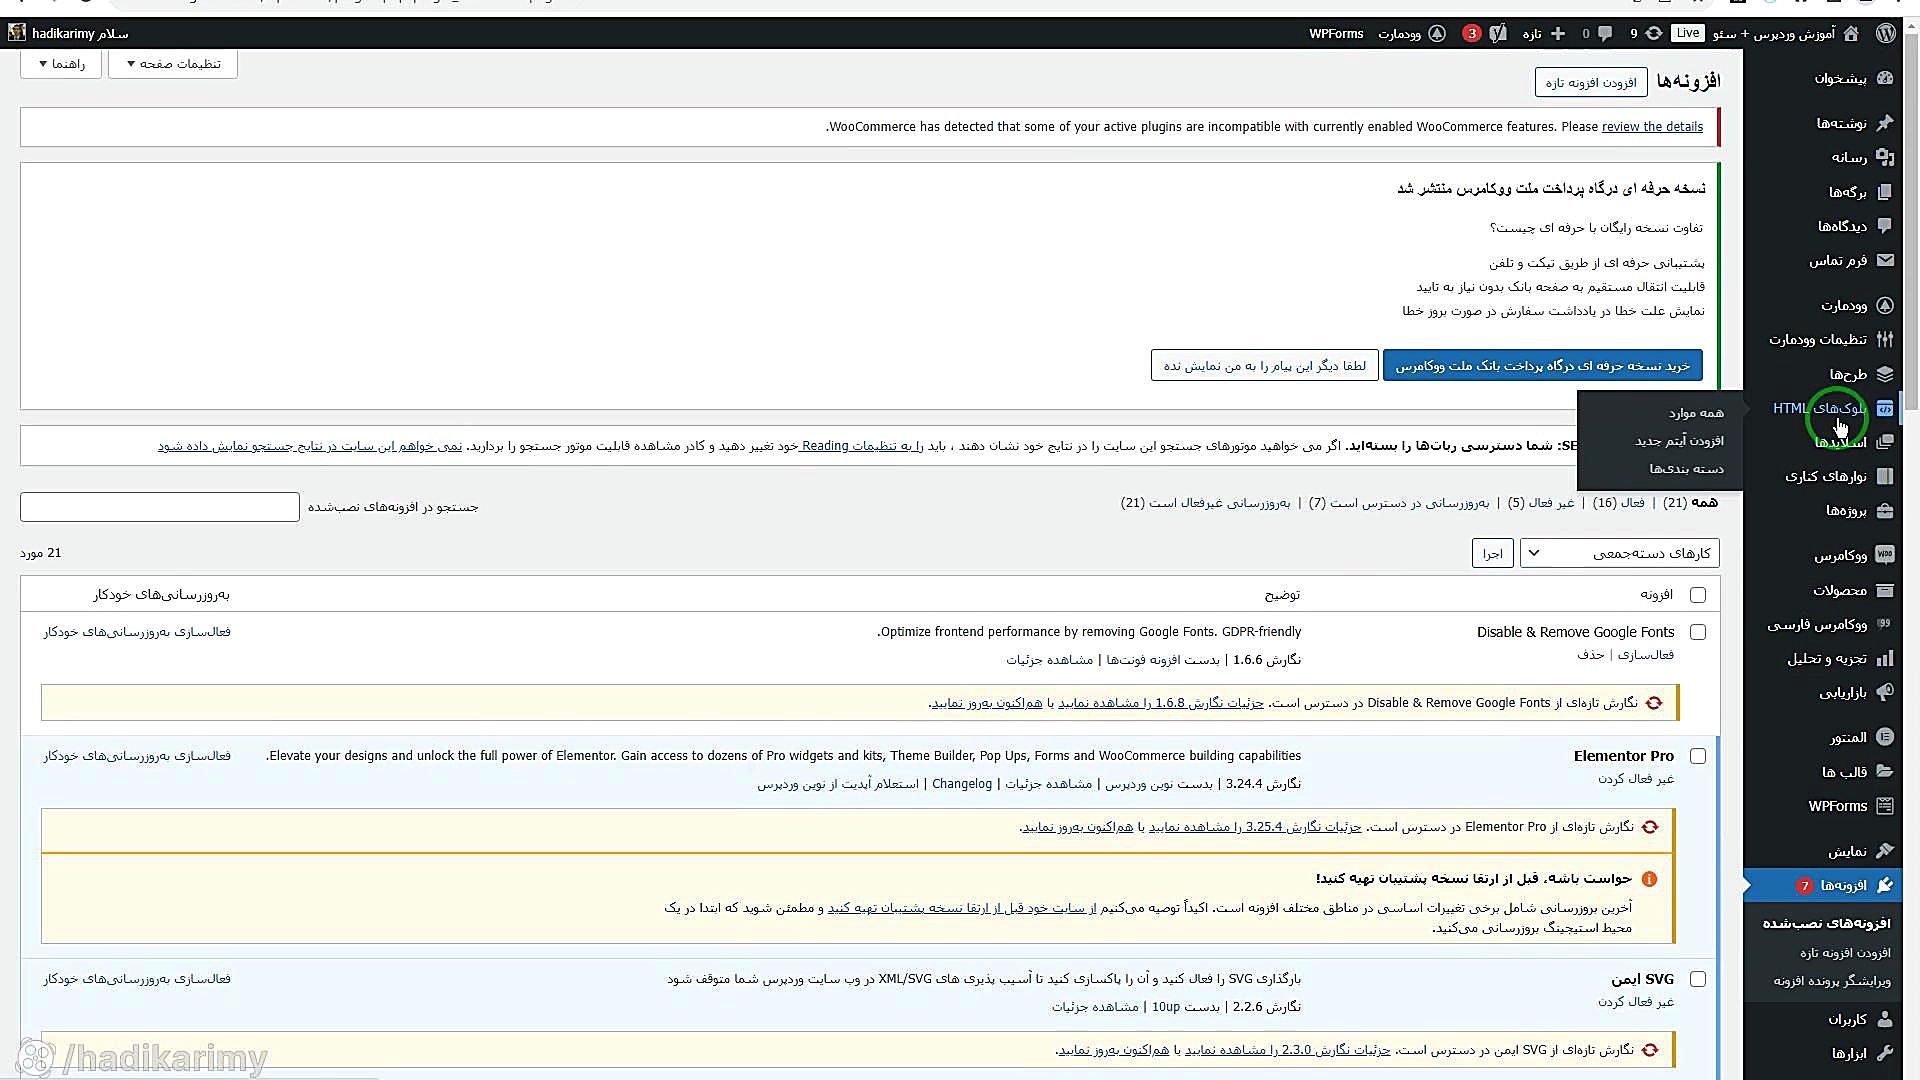
Task: Open محصولات products icon
Action: 1885,590
